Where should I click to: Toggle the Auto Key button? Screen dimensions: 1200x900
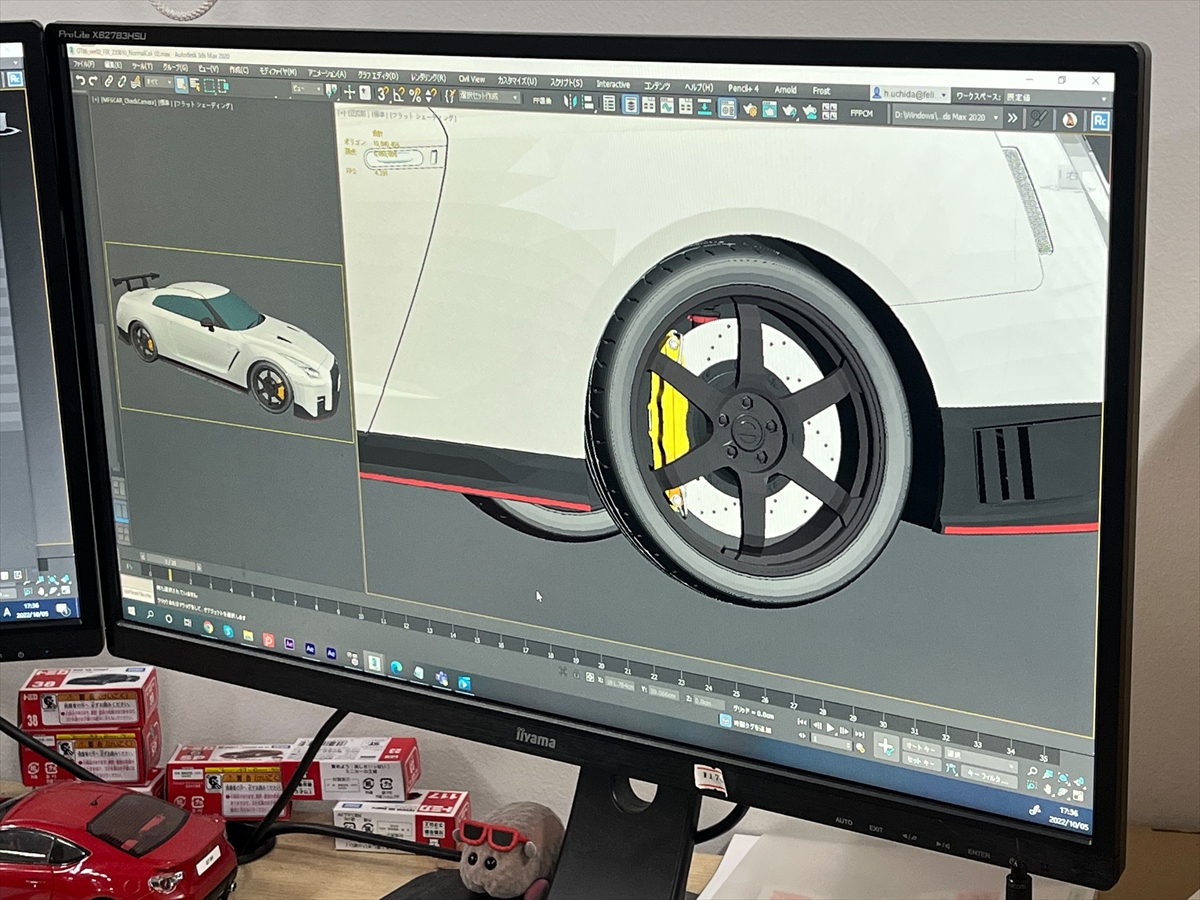[922, 746]
